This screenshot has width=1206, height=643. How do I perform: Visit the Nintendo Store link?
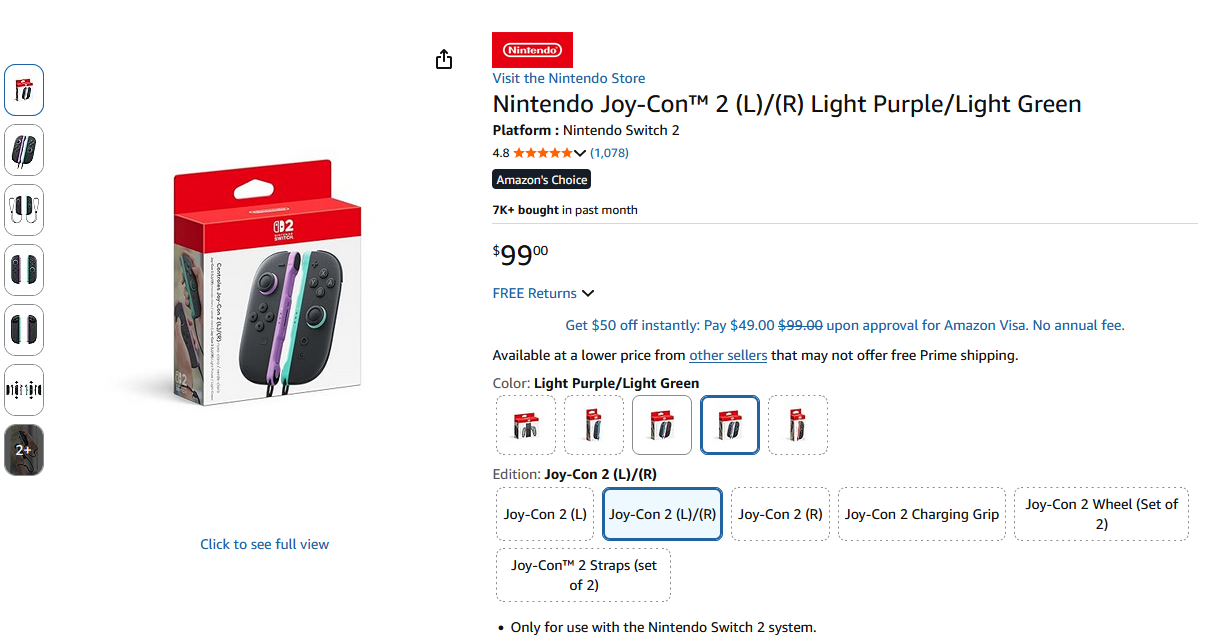click(x=568, y=78)
